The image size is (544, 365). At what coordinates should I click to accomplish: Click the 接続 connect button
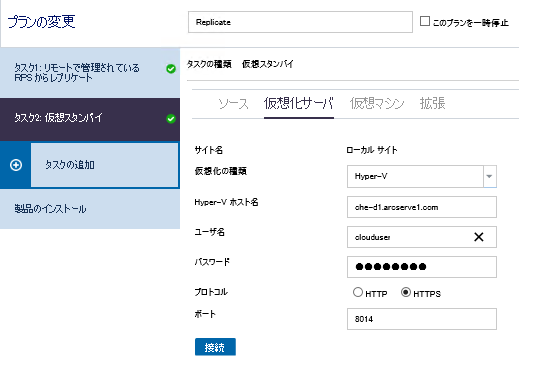[215, 347]
